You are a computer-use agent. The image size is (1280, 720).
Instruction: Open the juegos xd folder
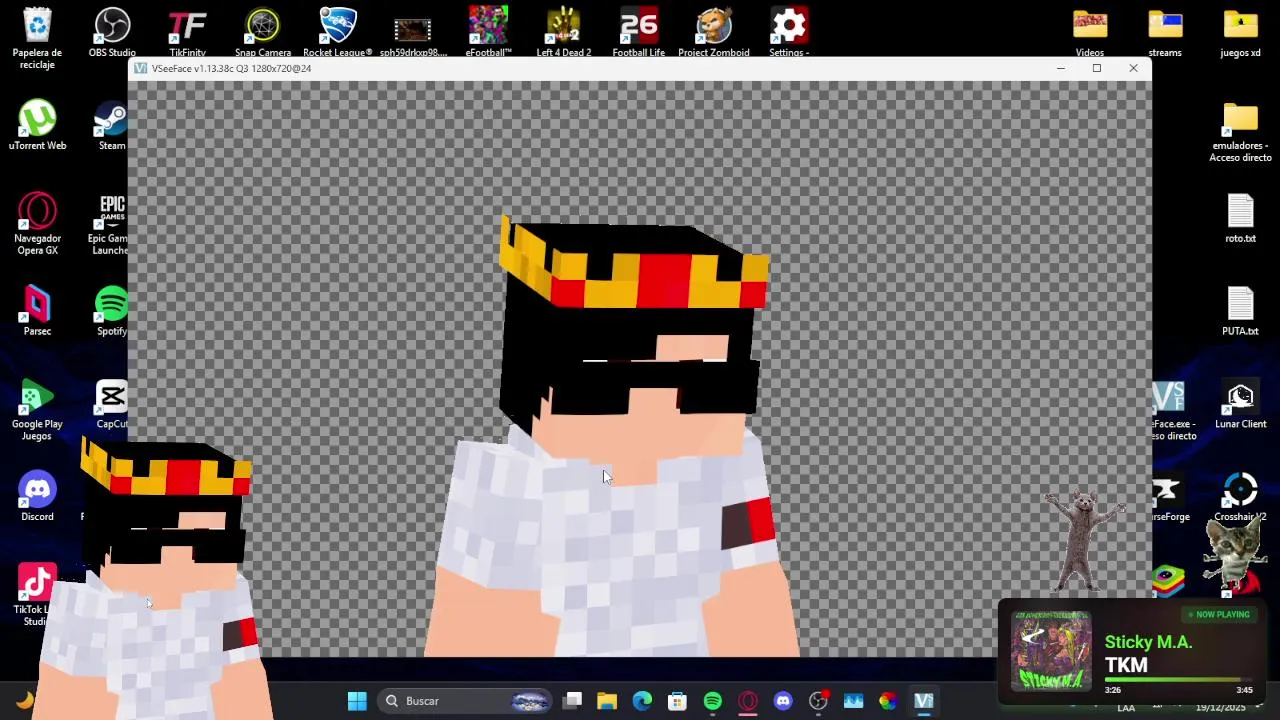pyautogui.click(x=1240, y=33)
